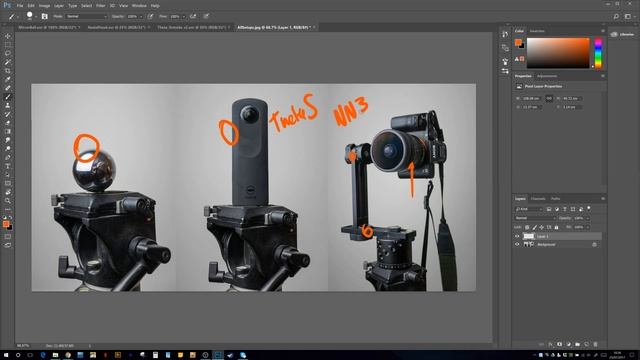Open the Image menu
This screenshot has height=360, width=640.
pos(44,6)
